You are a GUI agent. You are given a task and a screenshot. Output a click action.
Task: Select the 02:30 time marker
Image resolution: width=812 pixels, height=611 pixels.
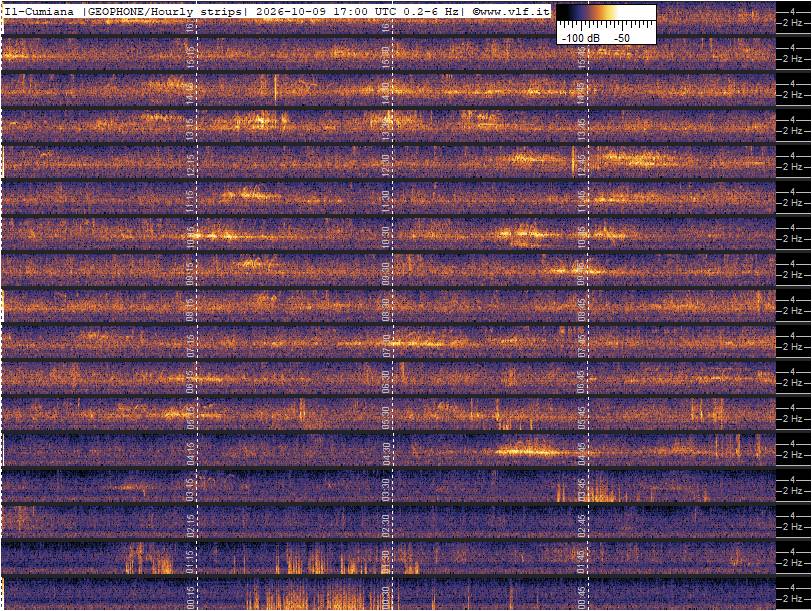point(385,526)
